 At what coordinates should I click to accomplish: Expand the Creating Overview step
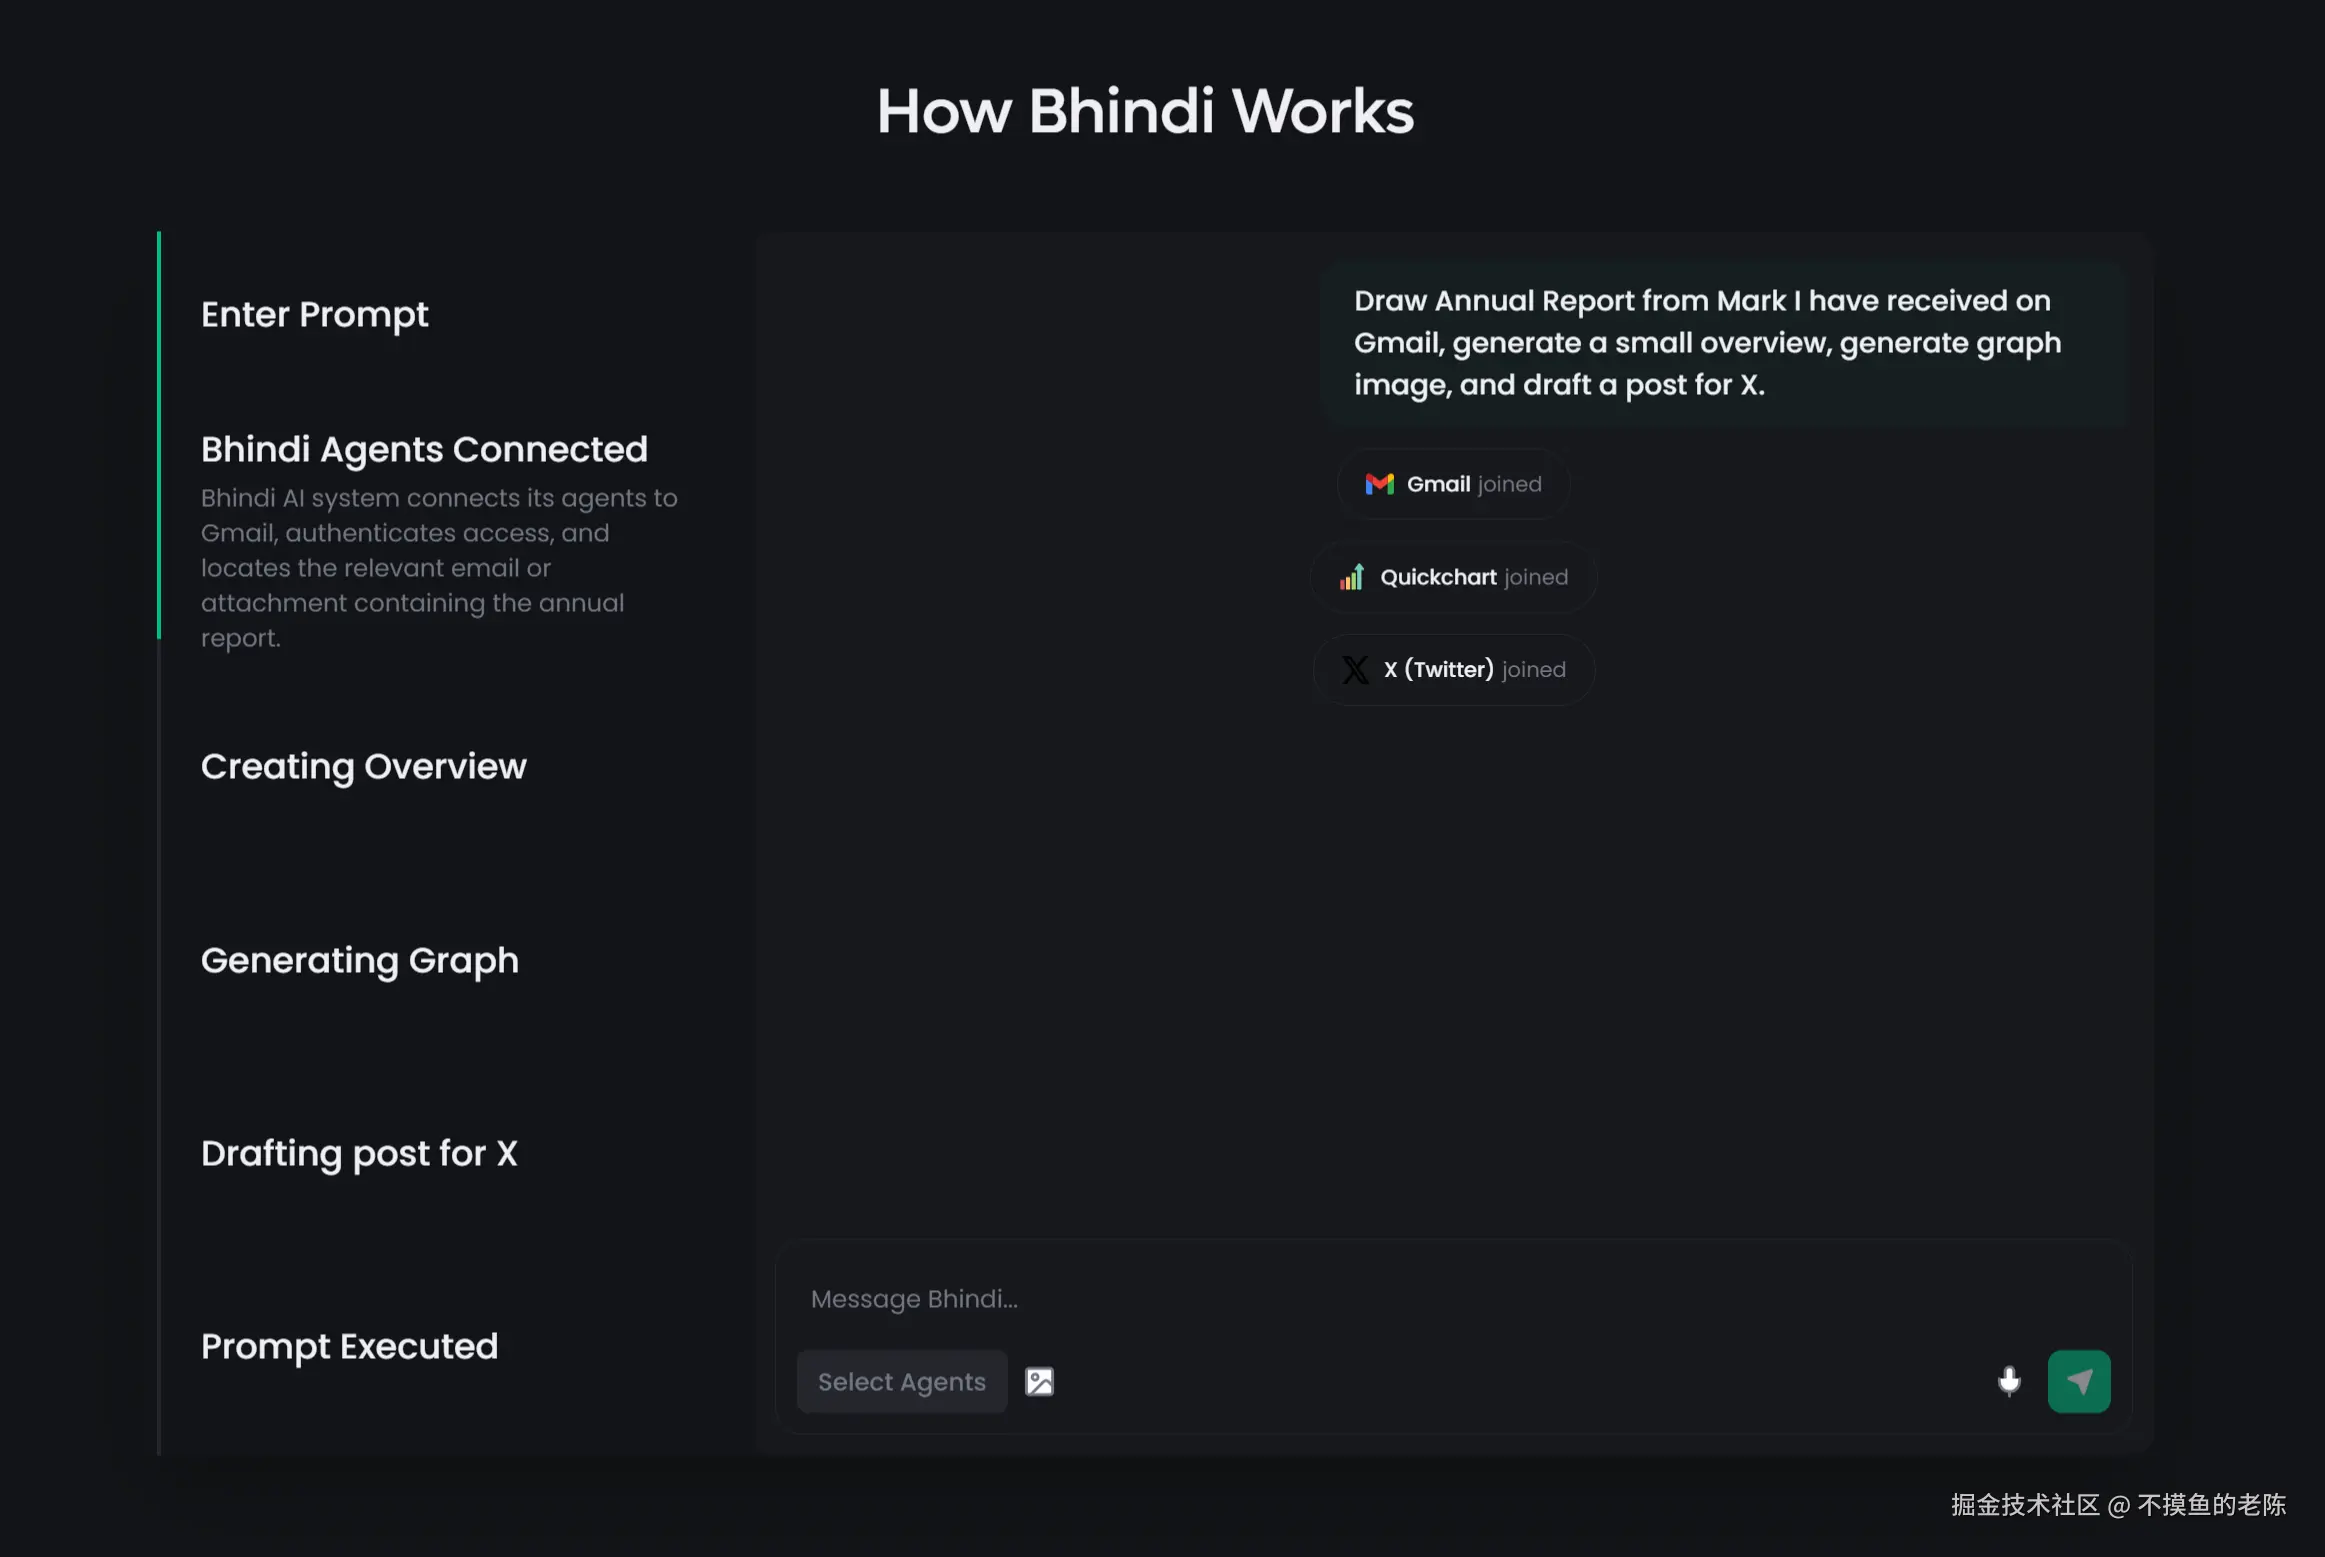tap(363, 766)
